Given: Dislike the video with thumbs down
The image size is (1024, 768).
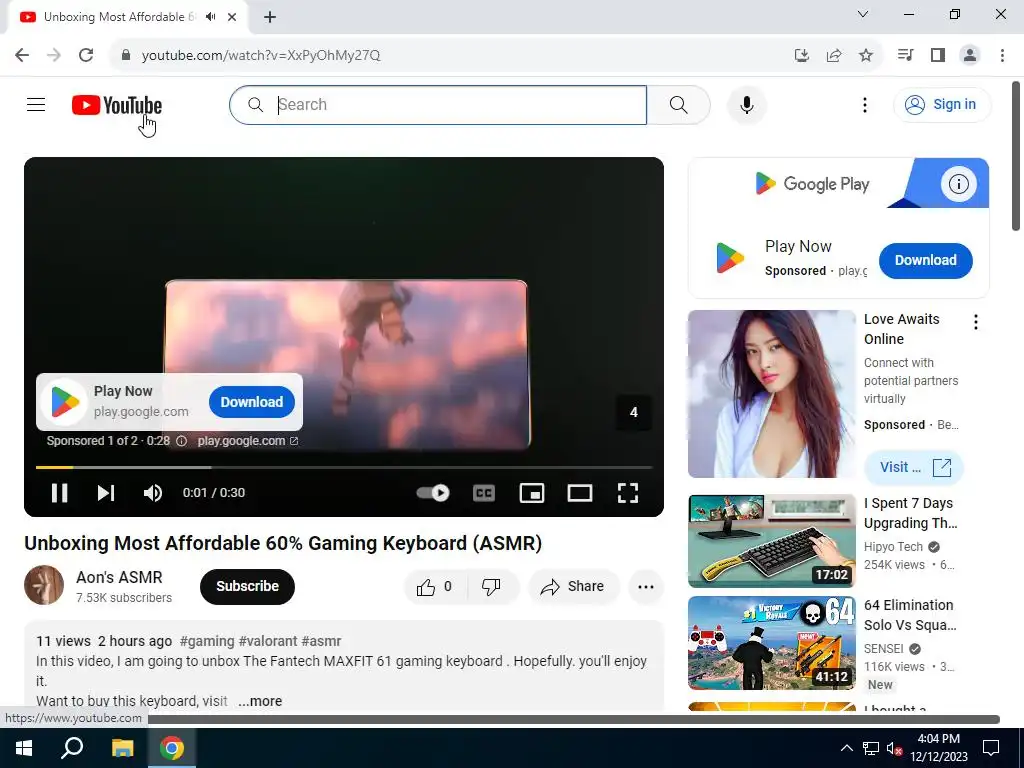Looking at the screenshot, I should tap(492, 587).
